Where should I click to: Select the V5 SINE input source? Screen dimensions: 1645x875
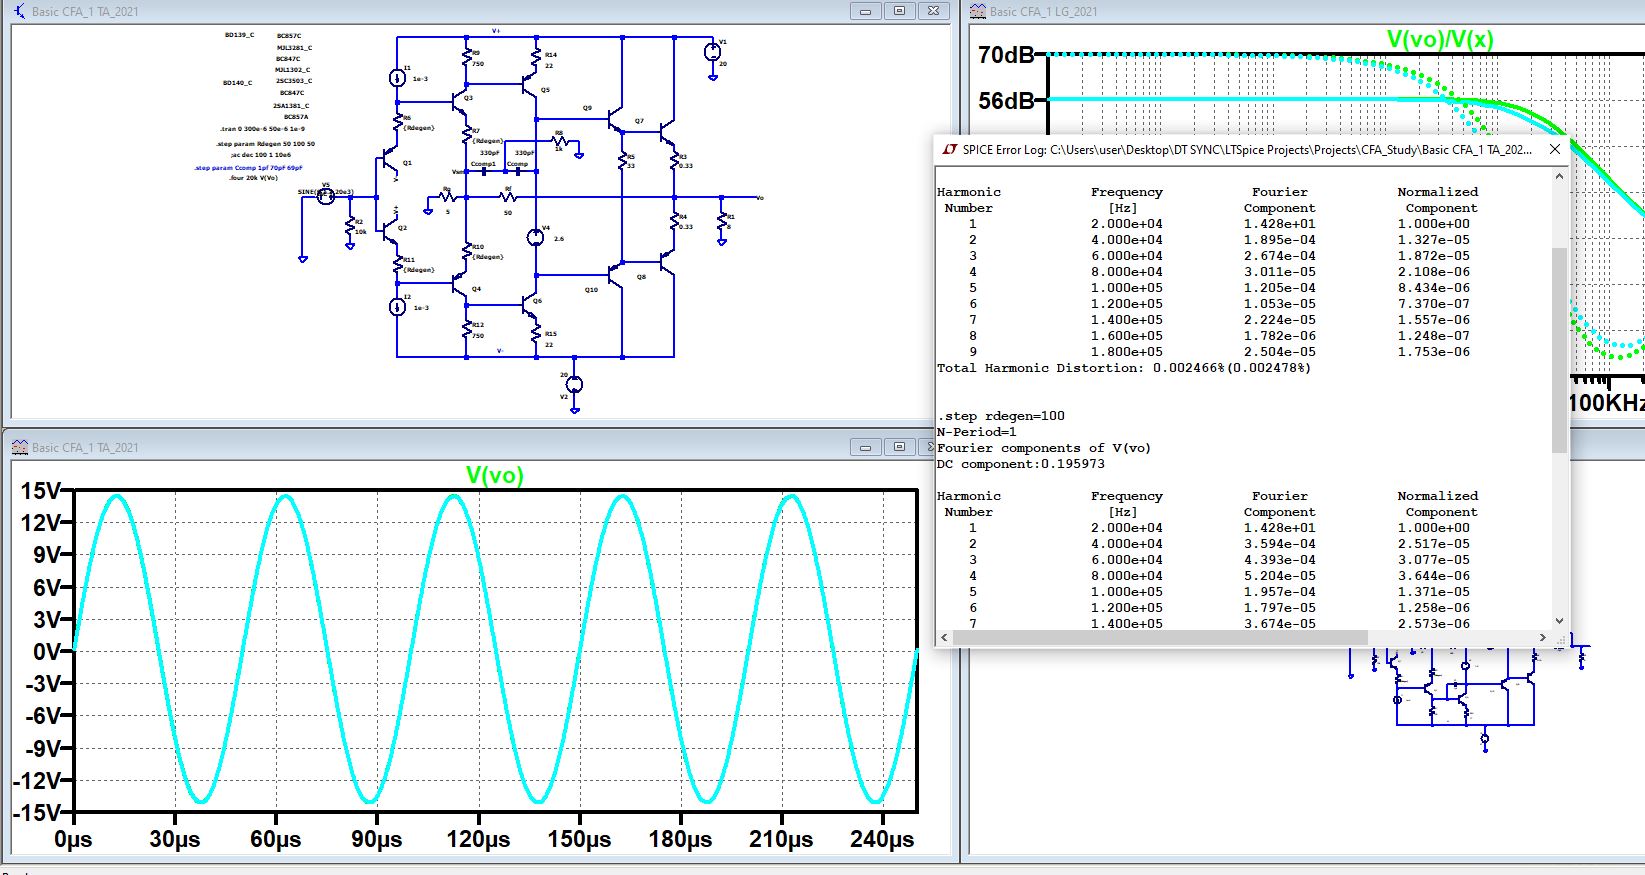[x=326, y=196]
